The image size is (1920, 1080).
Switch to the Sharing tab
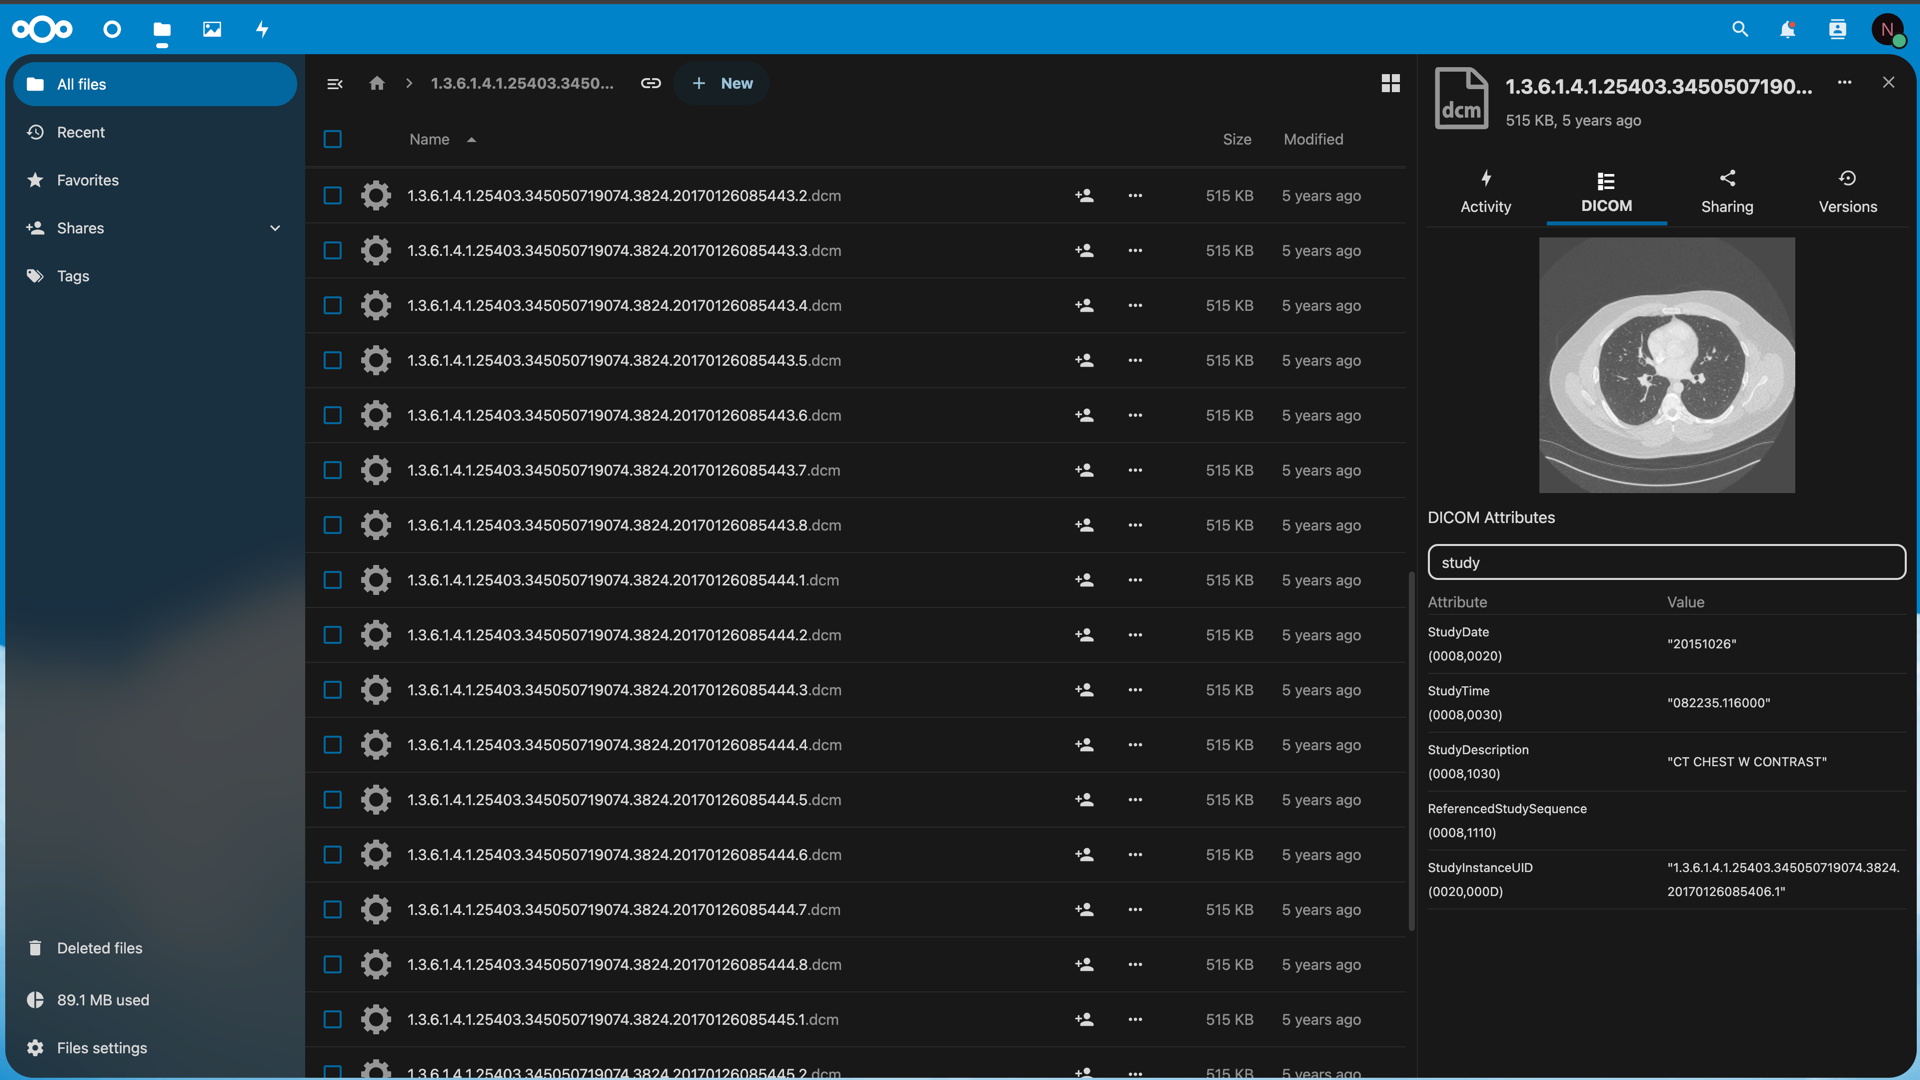[1727, 191]
